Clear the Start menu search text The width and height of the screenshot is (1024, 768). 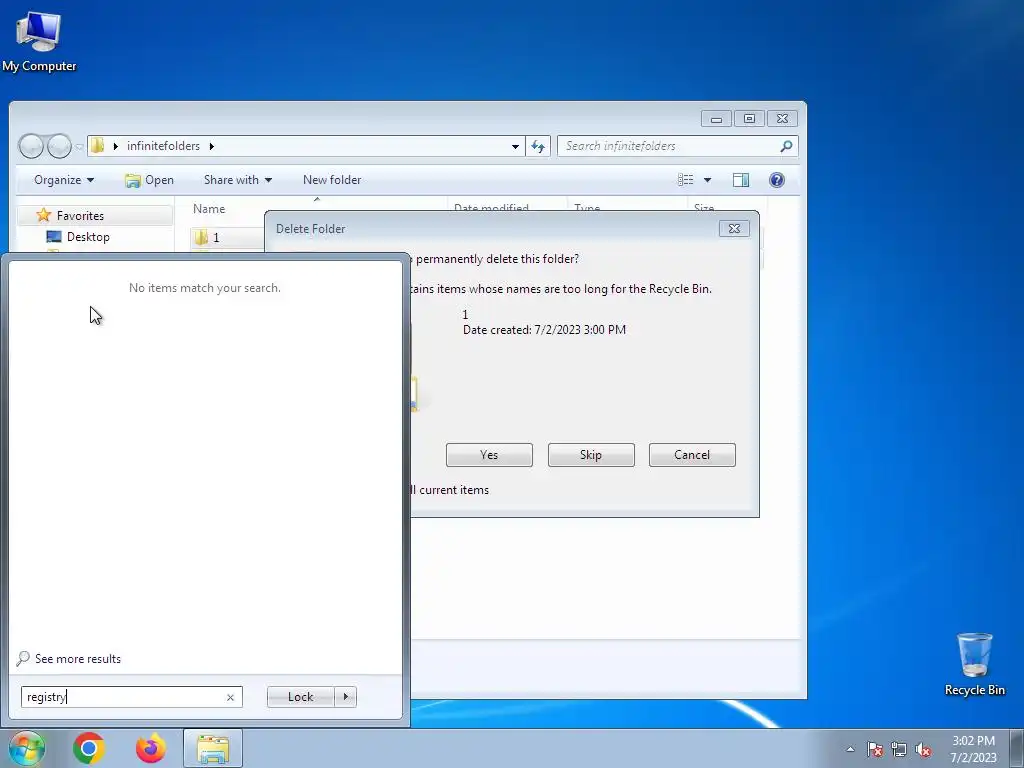click(x=231, y=697)
